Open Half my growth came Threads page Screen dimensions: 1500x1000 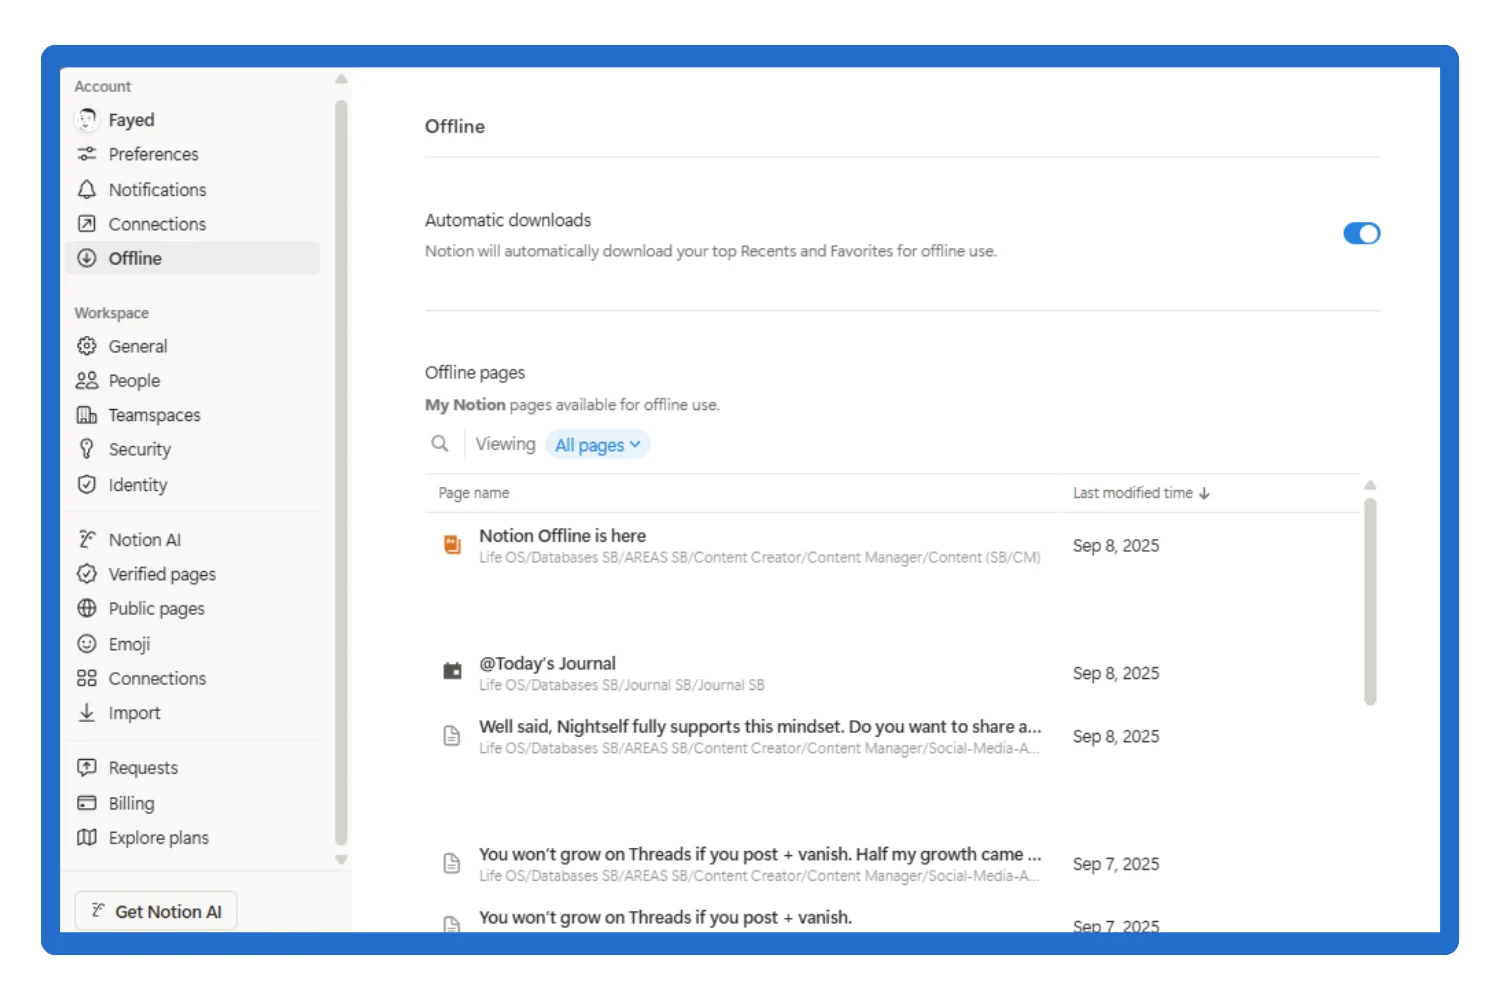tap(760, 854)
